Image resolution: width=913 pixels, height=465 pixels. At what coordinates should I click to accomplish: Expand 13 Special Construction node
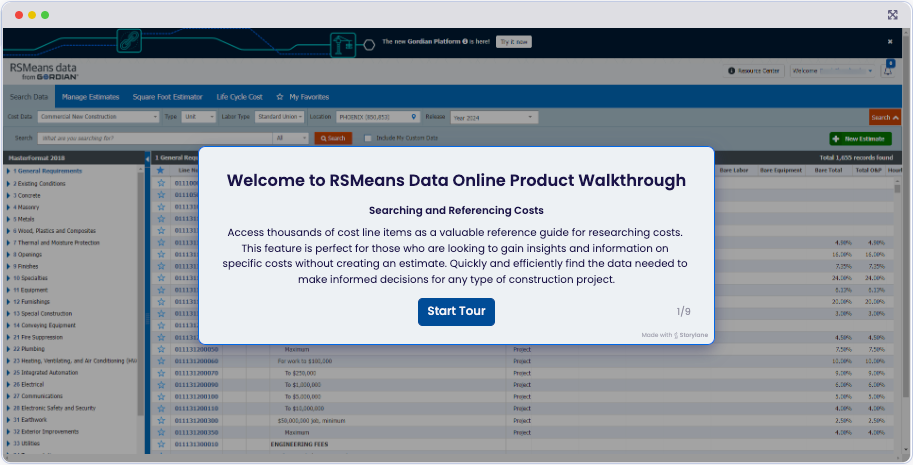(x=8, y=314)
